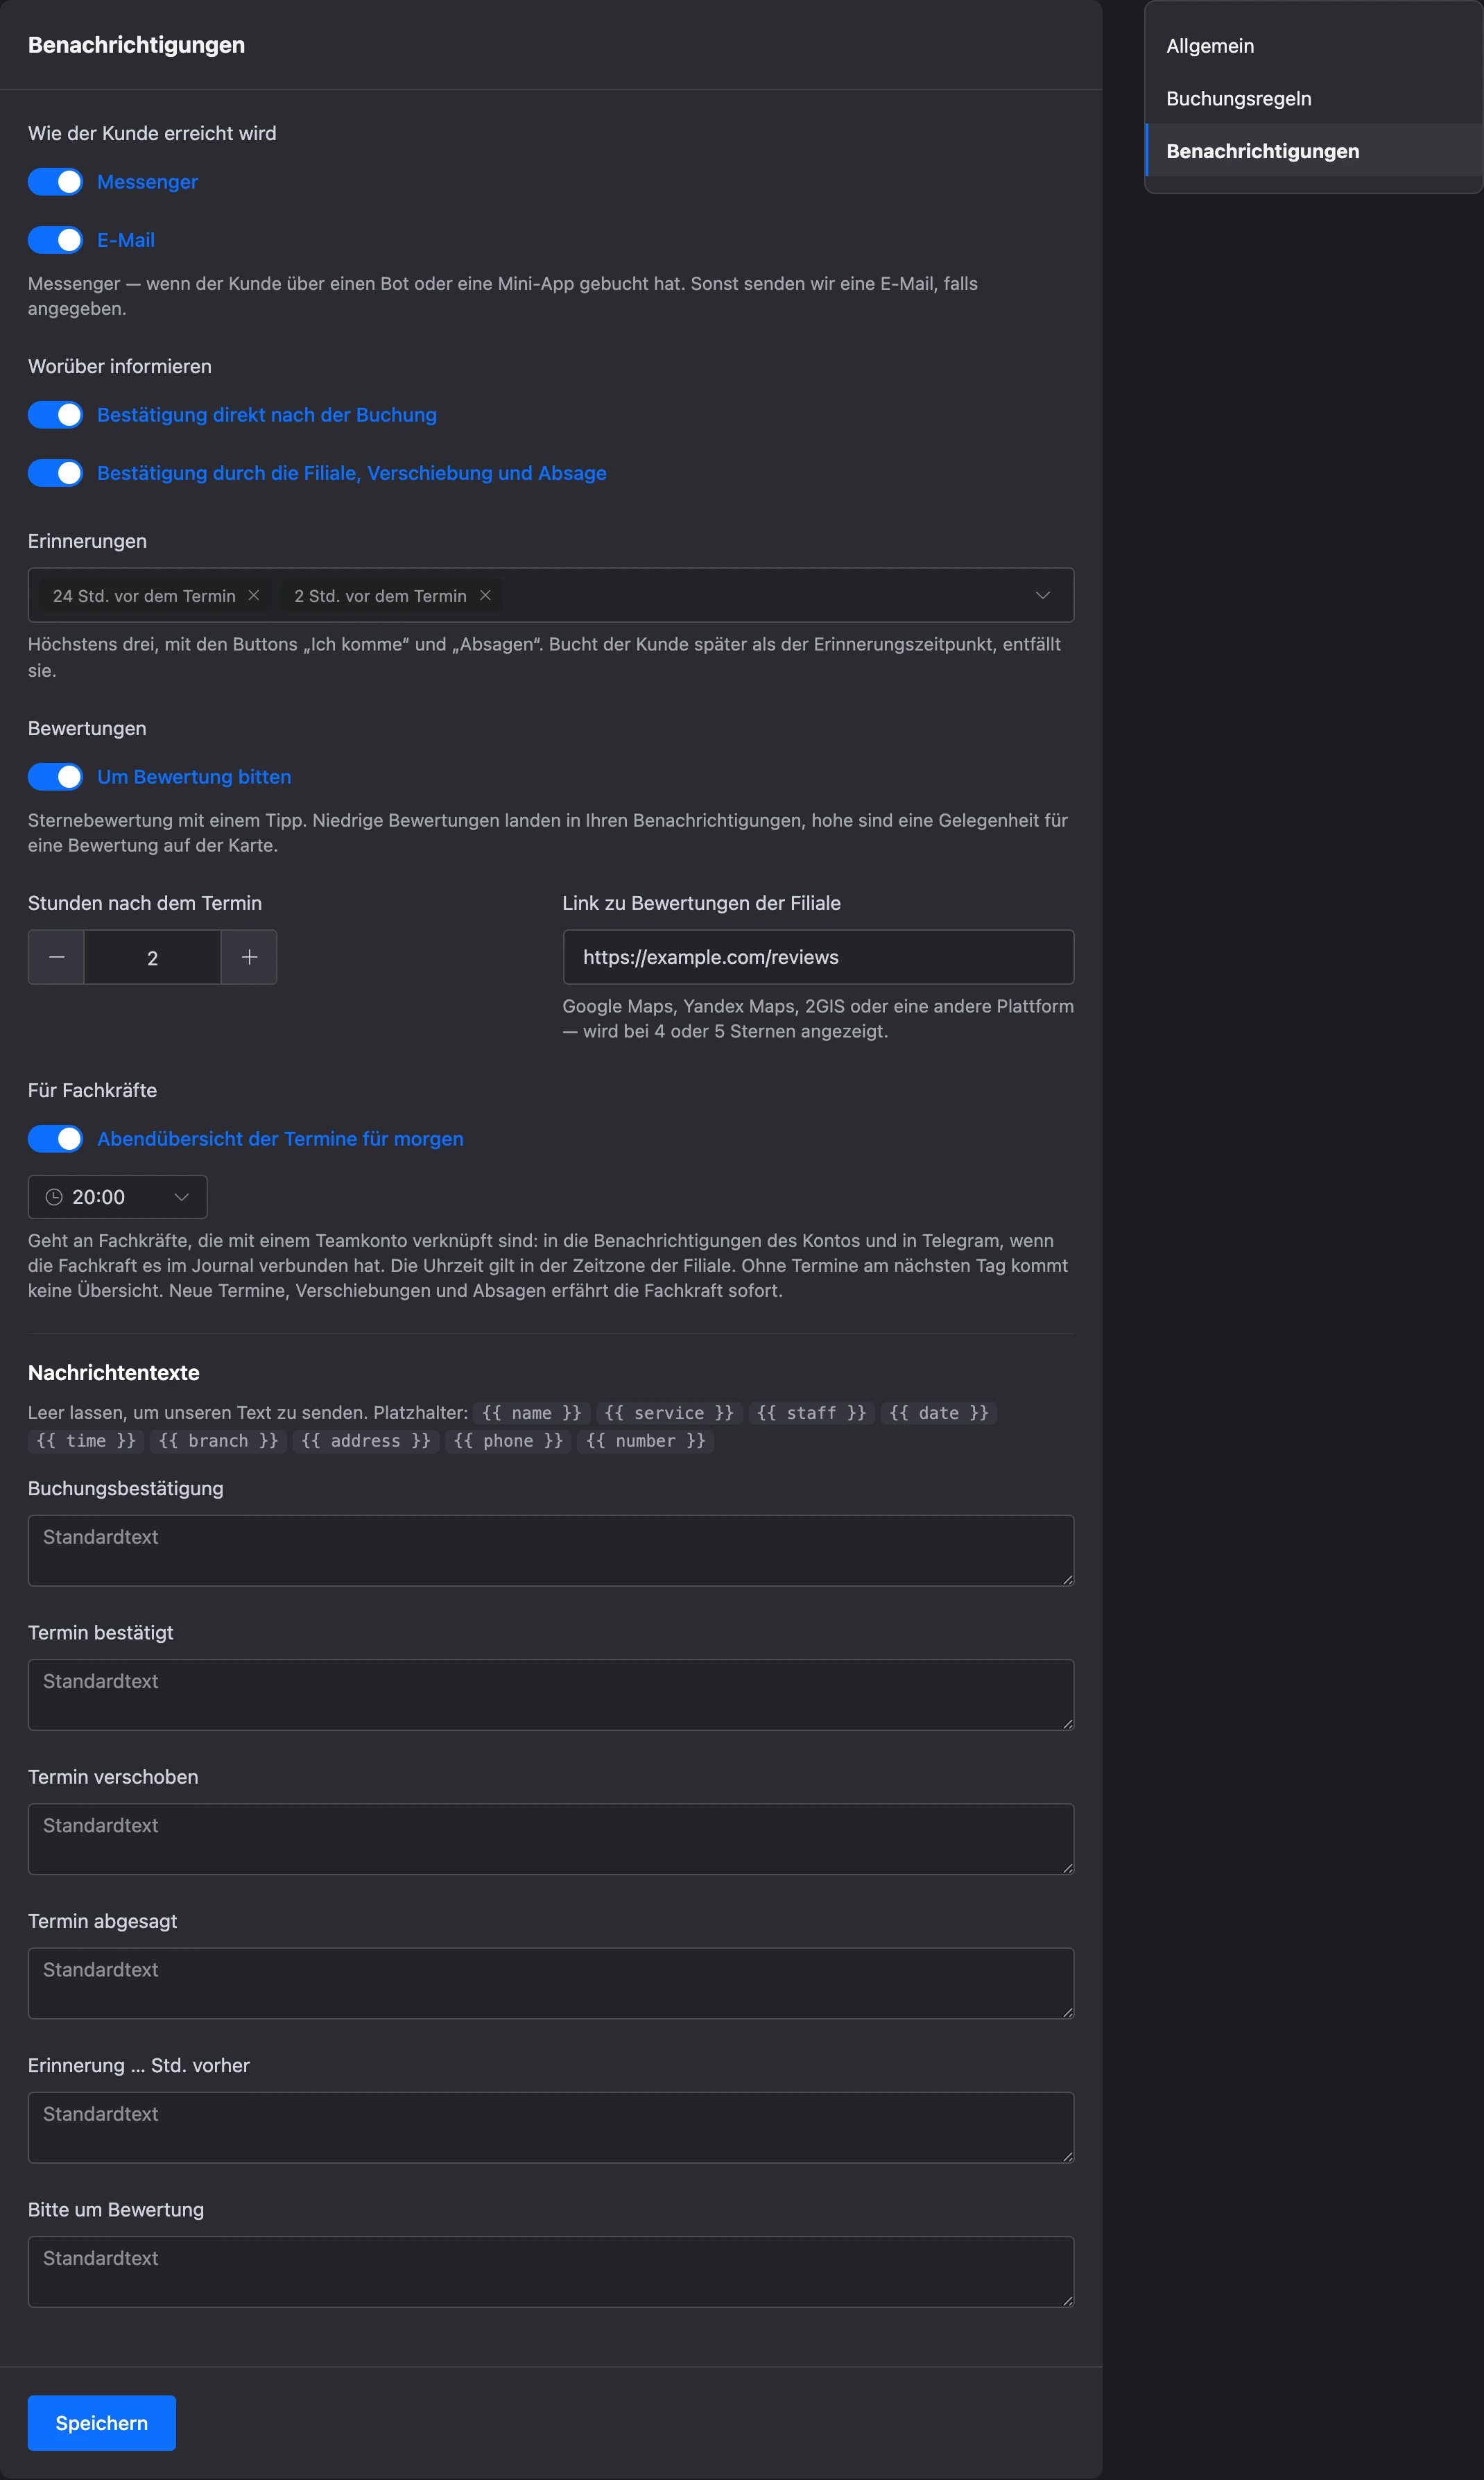Screen dimensions: 1484x2480
Task: Focus the review link URL field
Action: click(818, 957)
